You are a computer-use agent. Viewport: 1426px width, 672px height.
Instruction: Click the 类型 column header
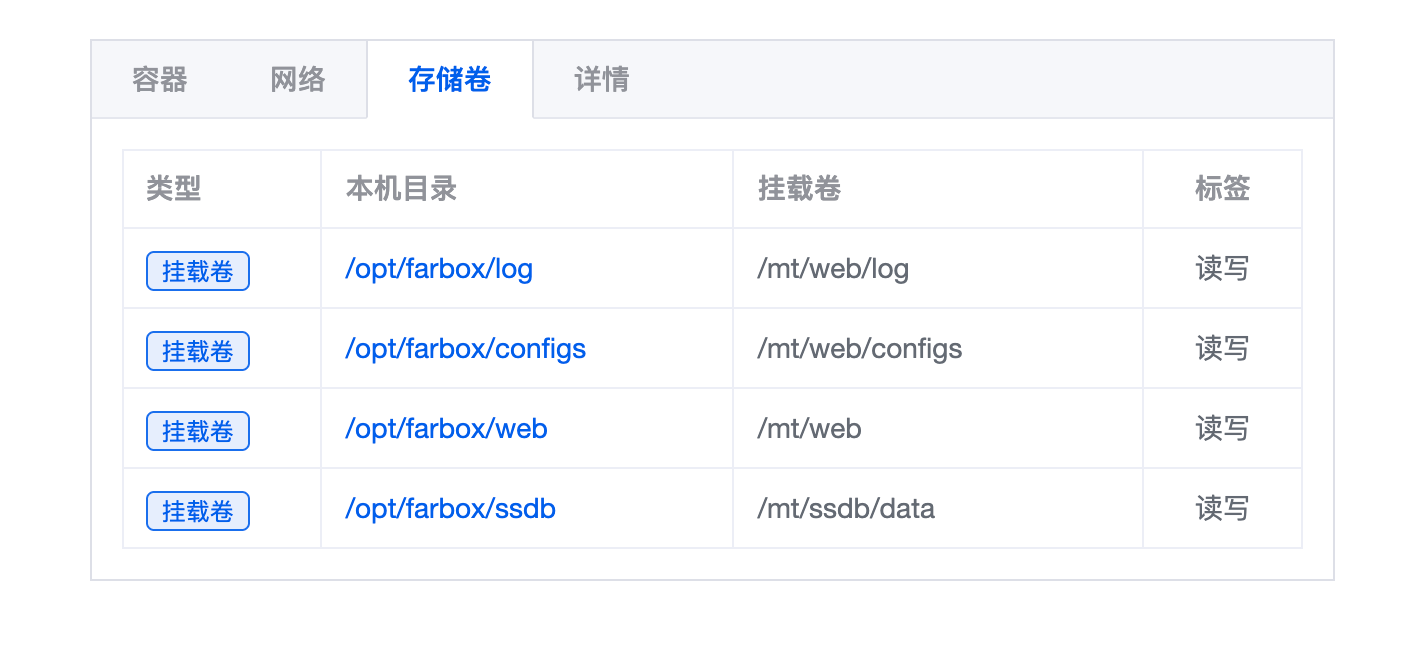pyautogui.click(x=174, y=189)
